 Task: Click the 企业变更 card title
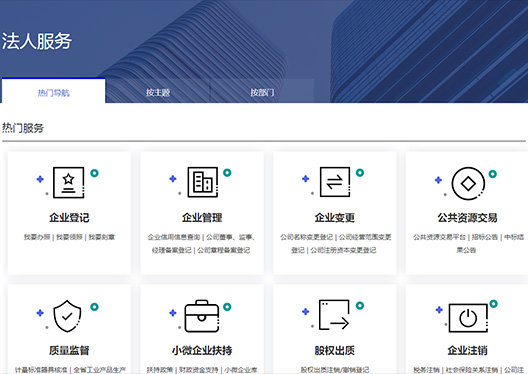(335, 217)
